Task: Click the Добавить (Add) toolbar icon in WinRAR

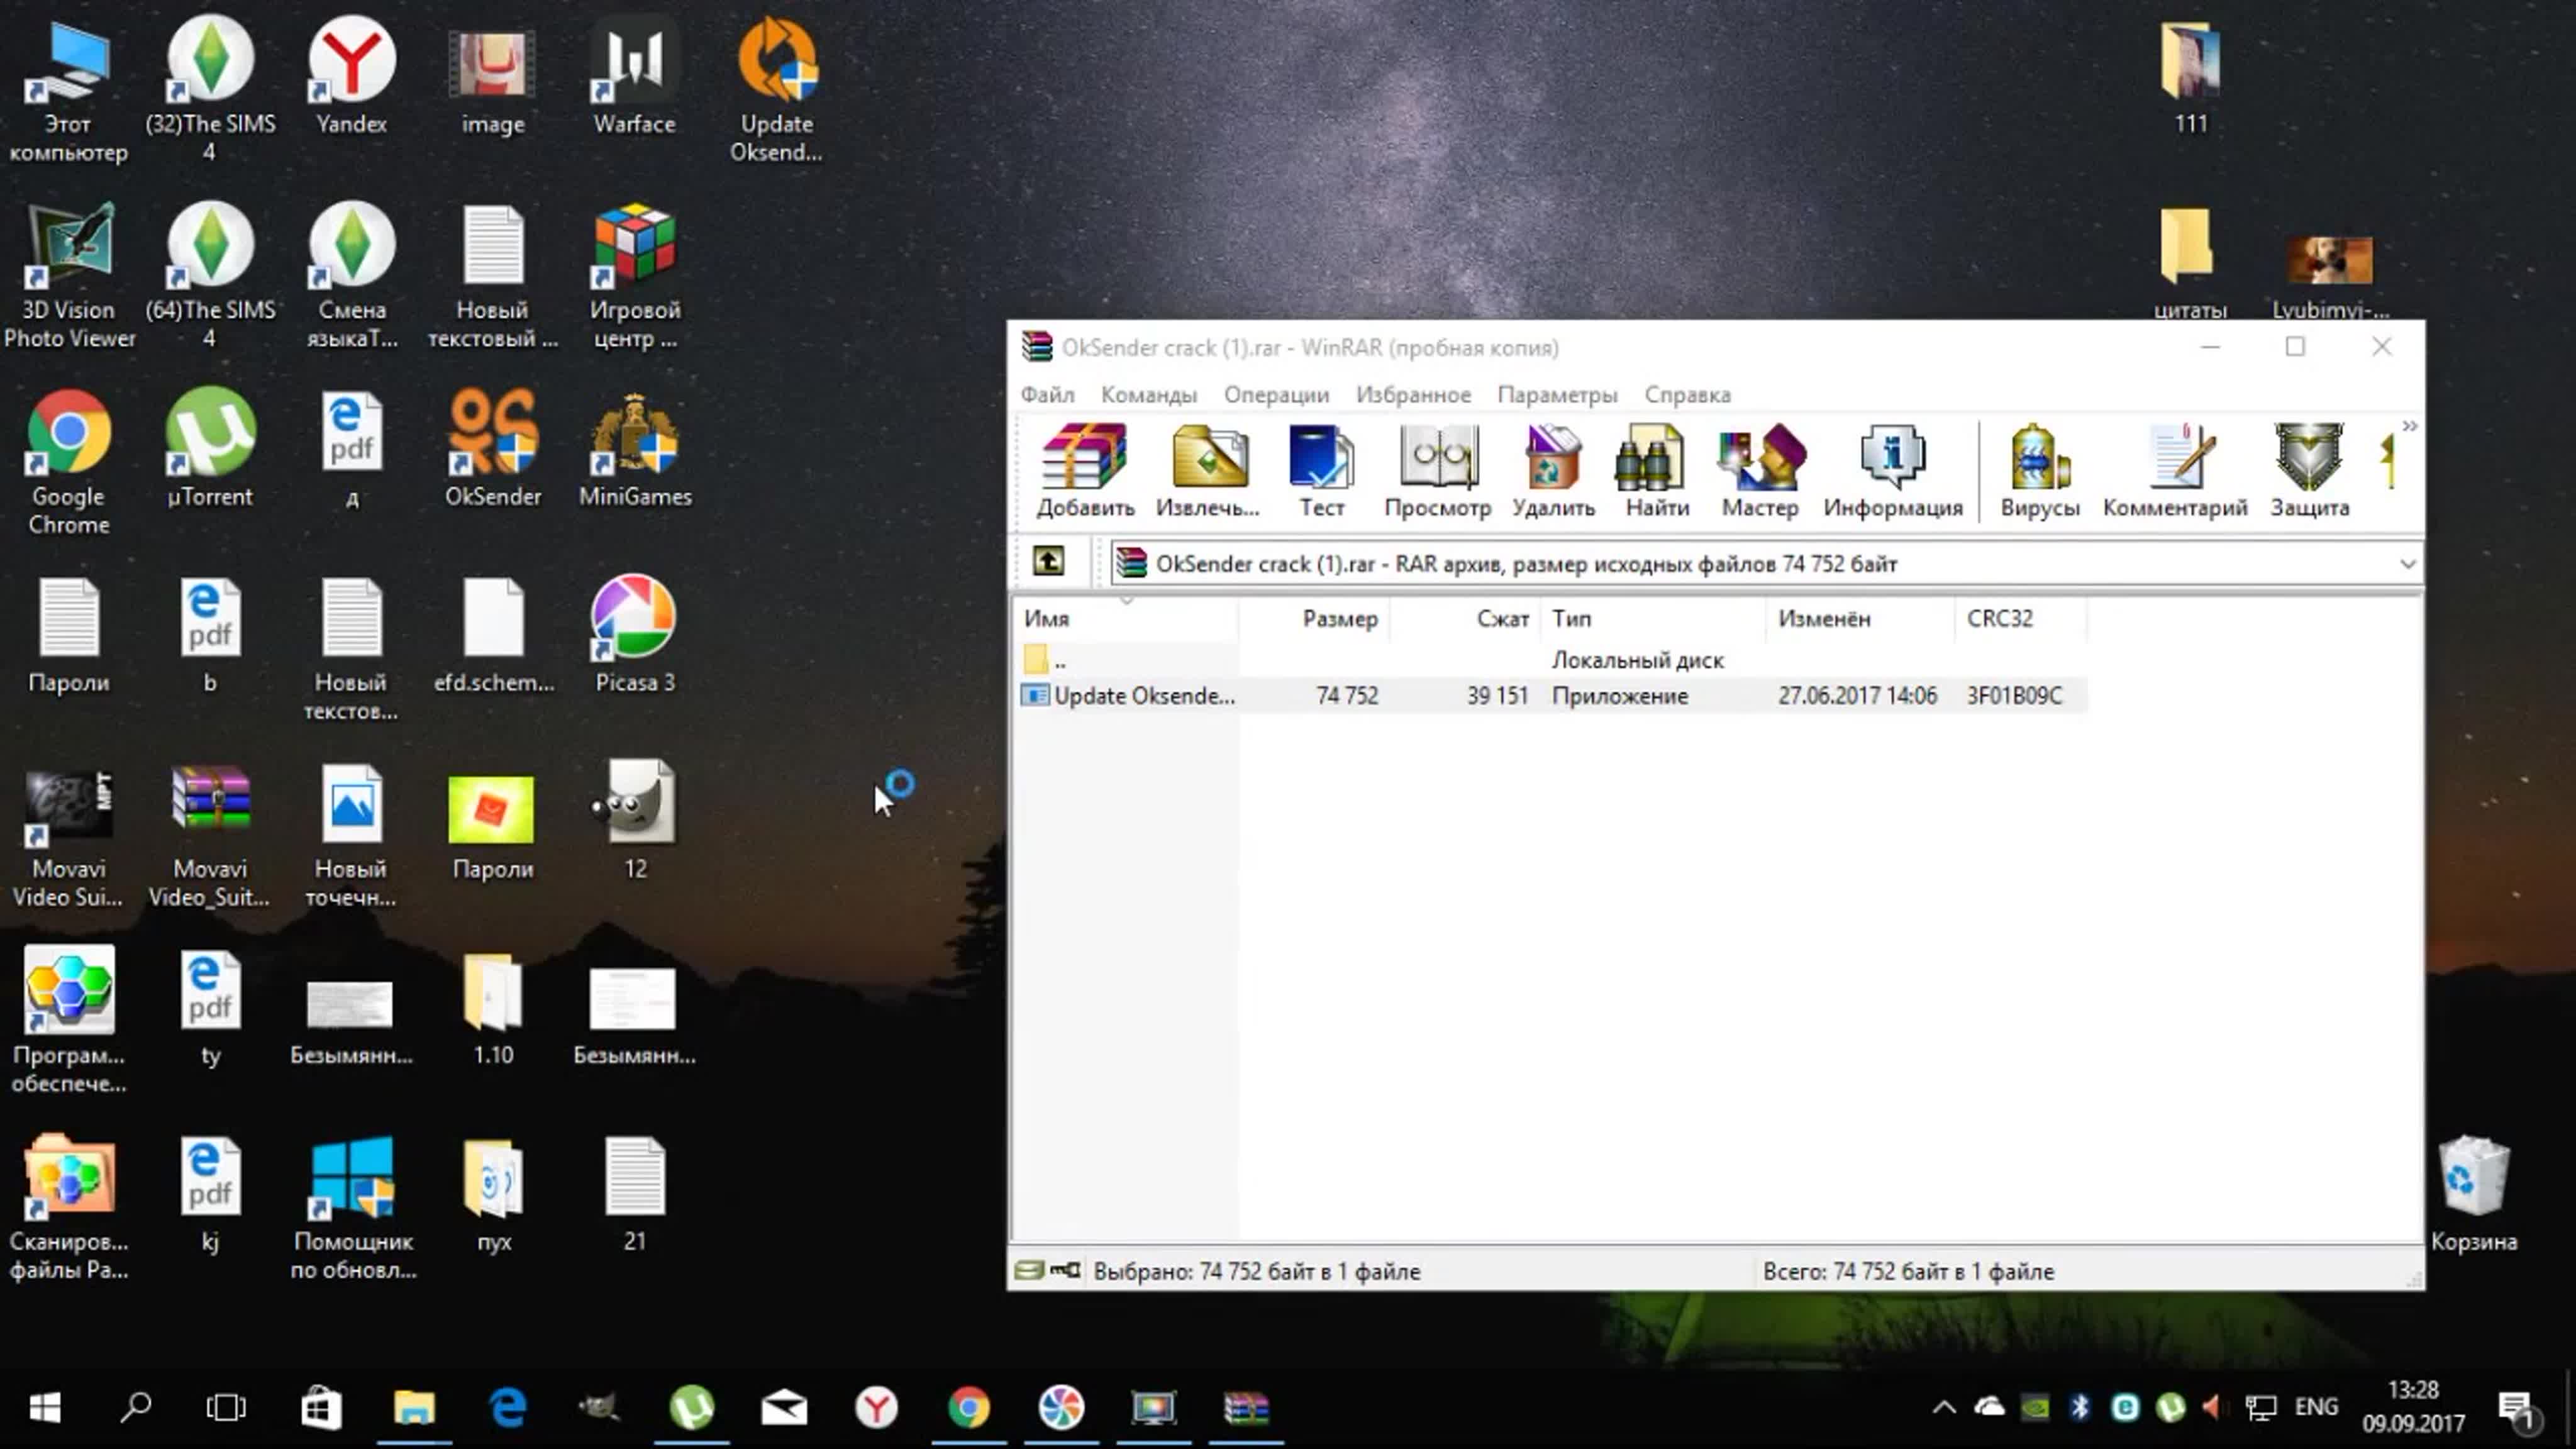Action: point(1085,470)
